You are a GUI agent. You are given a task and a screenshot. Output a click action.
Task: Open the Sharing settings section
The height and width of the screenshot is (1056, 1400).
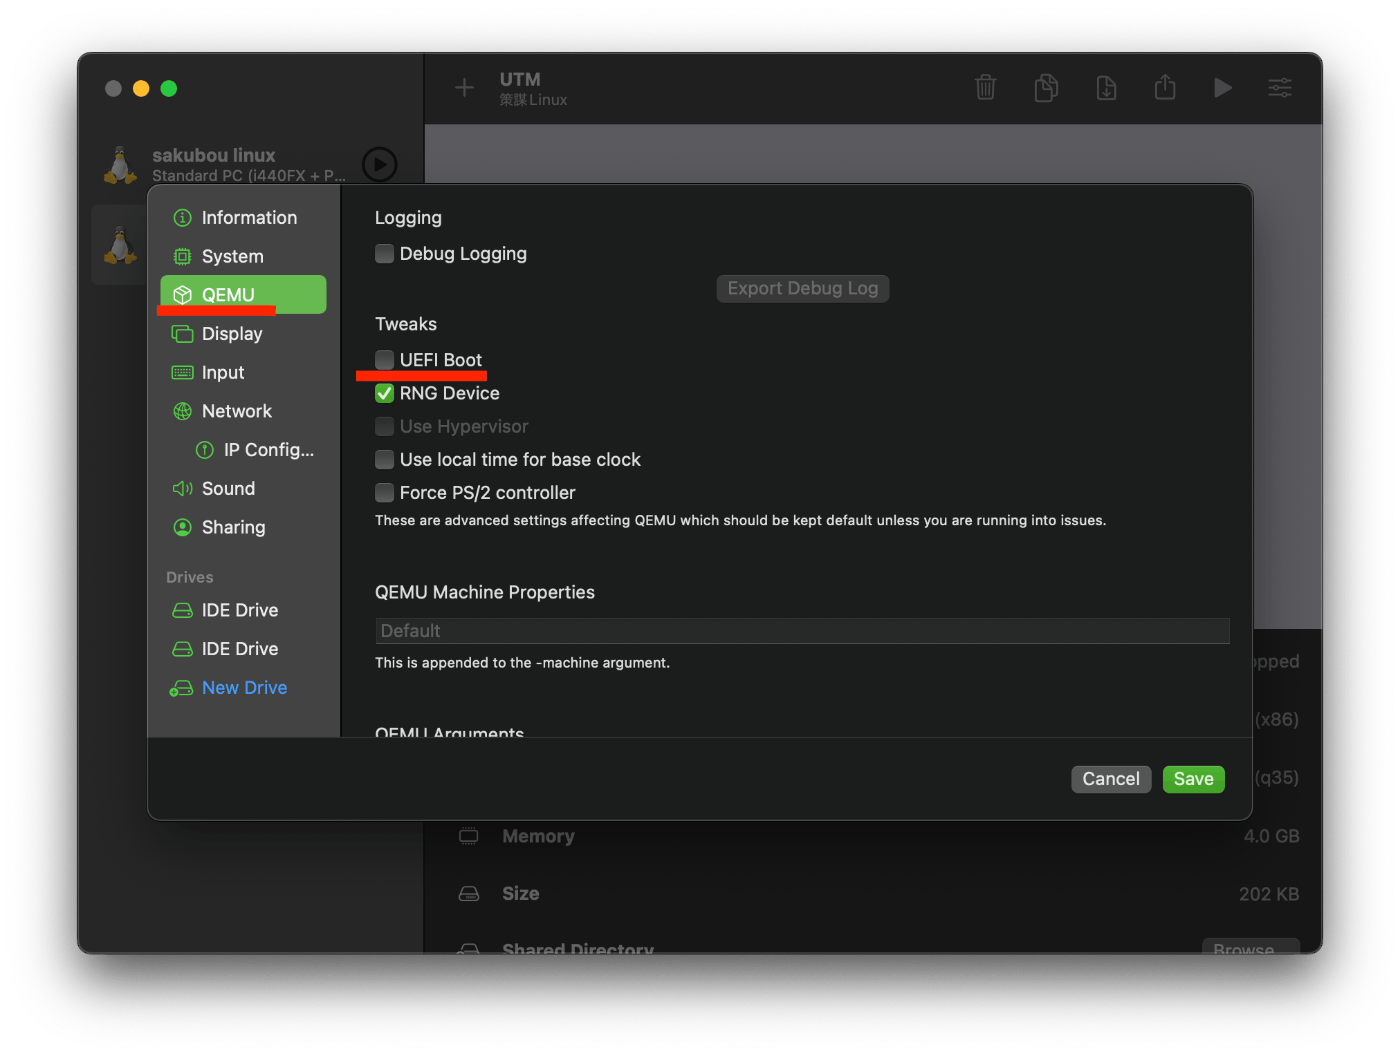pos(243,527)
